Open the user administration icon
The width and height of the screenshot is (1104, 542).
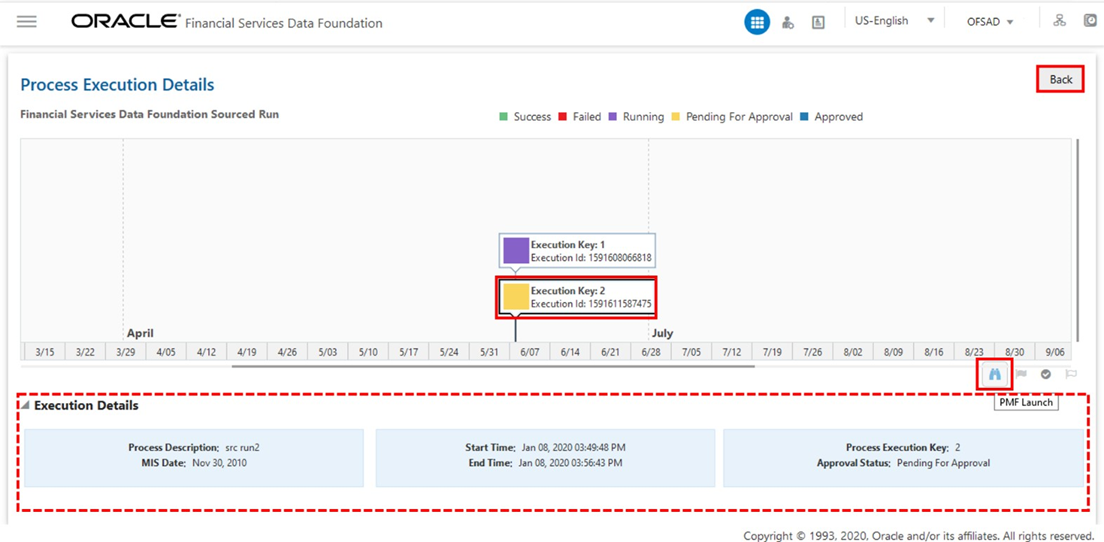pos(788,23)
